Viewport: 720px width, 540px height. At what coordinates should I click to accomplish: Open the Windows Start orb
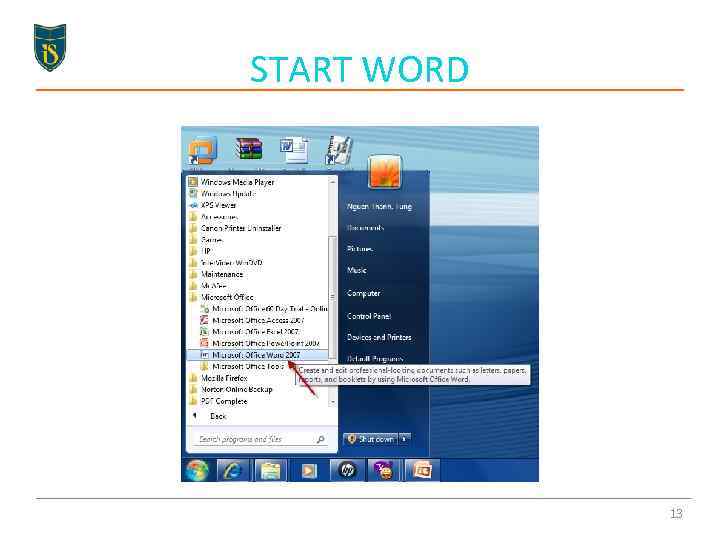pyautogui.click(x=197, y=470)
